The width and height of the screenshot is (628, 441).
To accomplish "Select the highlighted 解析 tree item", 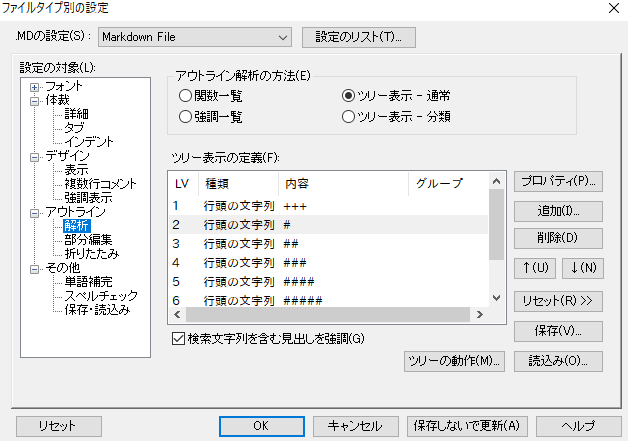I will tap(76, 226).
